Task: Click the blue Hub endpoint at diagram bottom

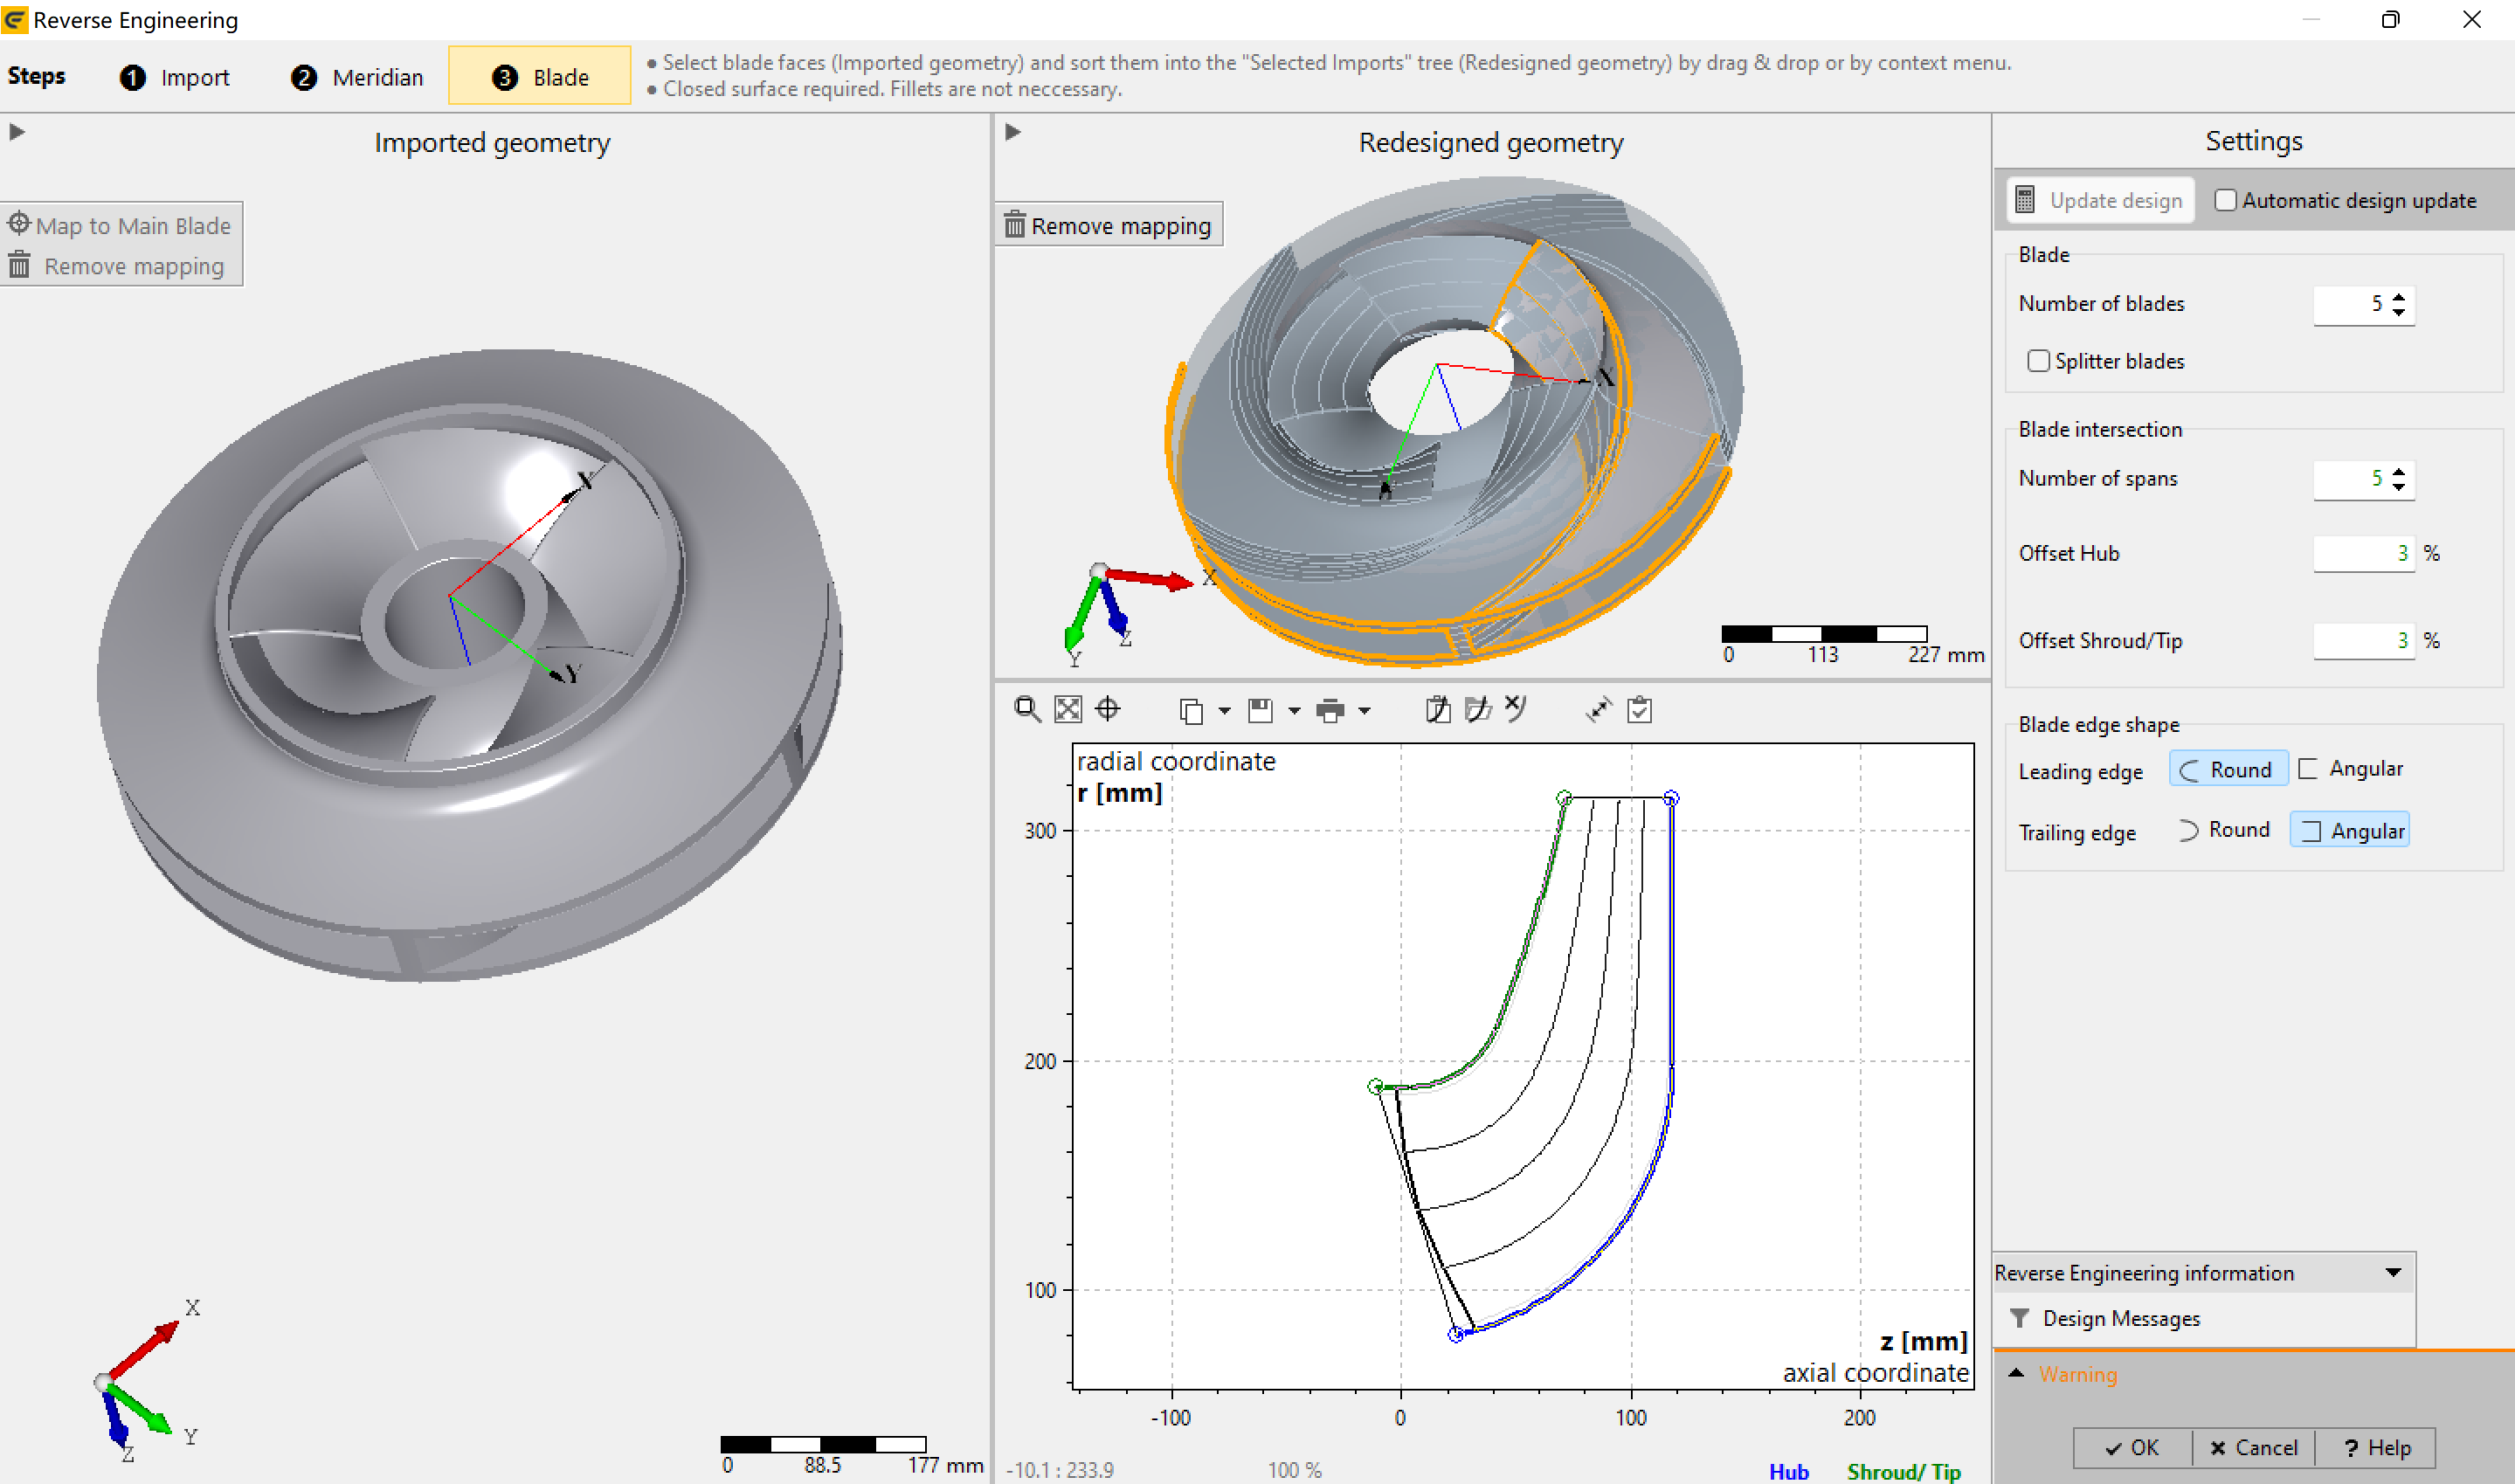Action: [1456, 1334]
